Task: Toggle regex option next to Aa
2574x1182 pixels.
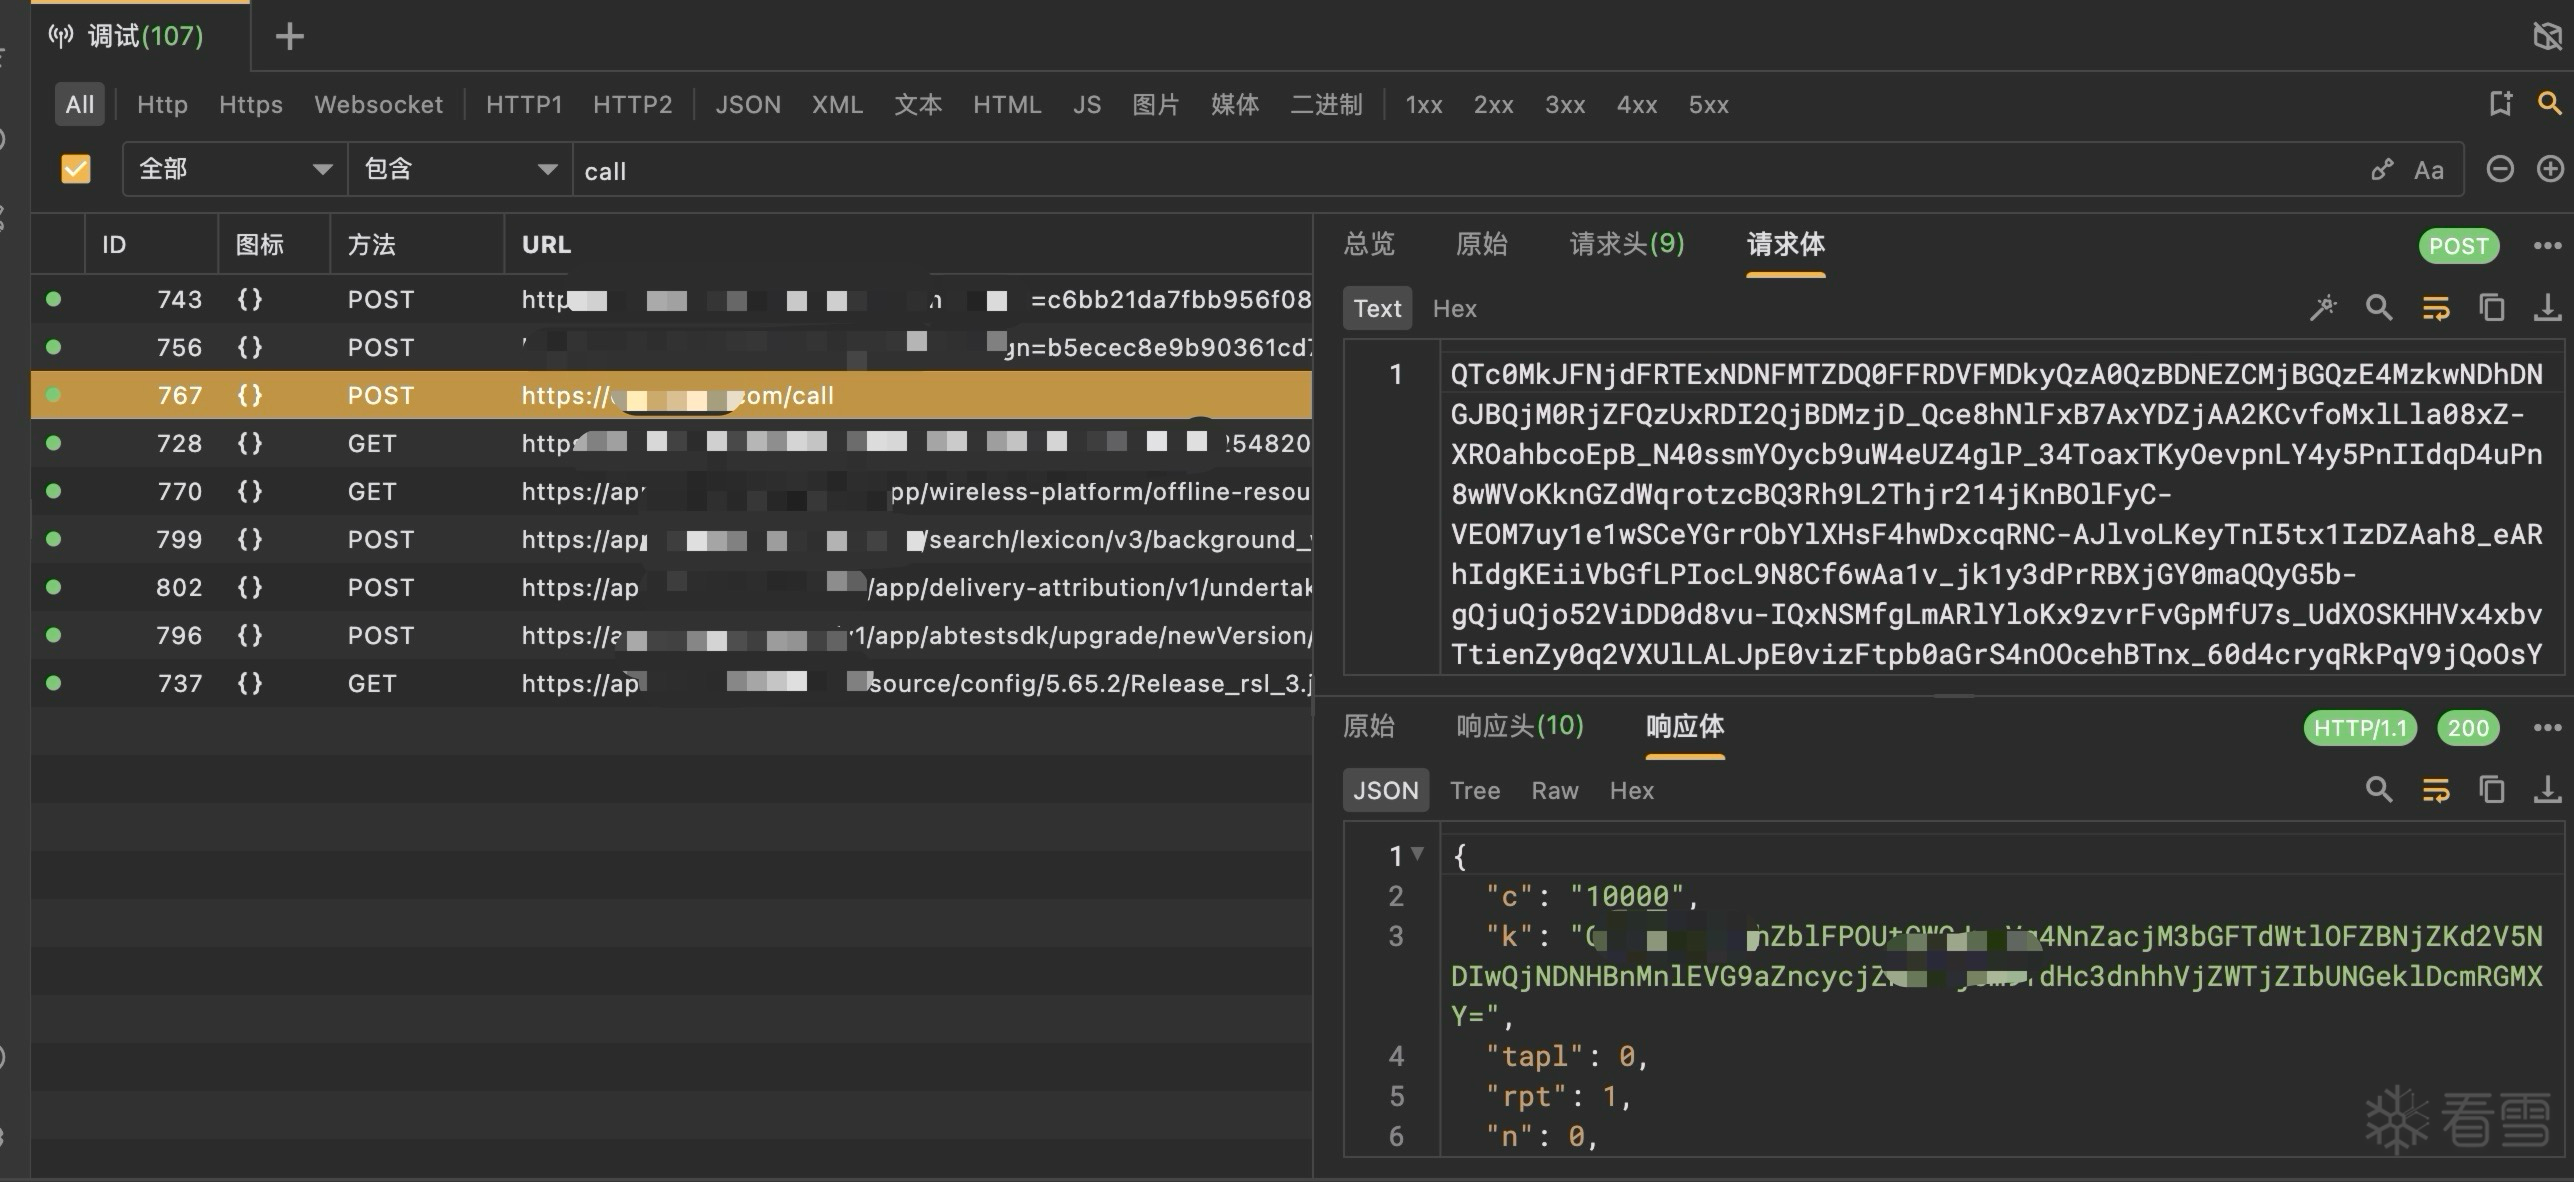Action: pos(2382,170)
